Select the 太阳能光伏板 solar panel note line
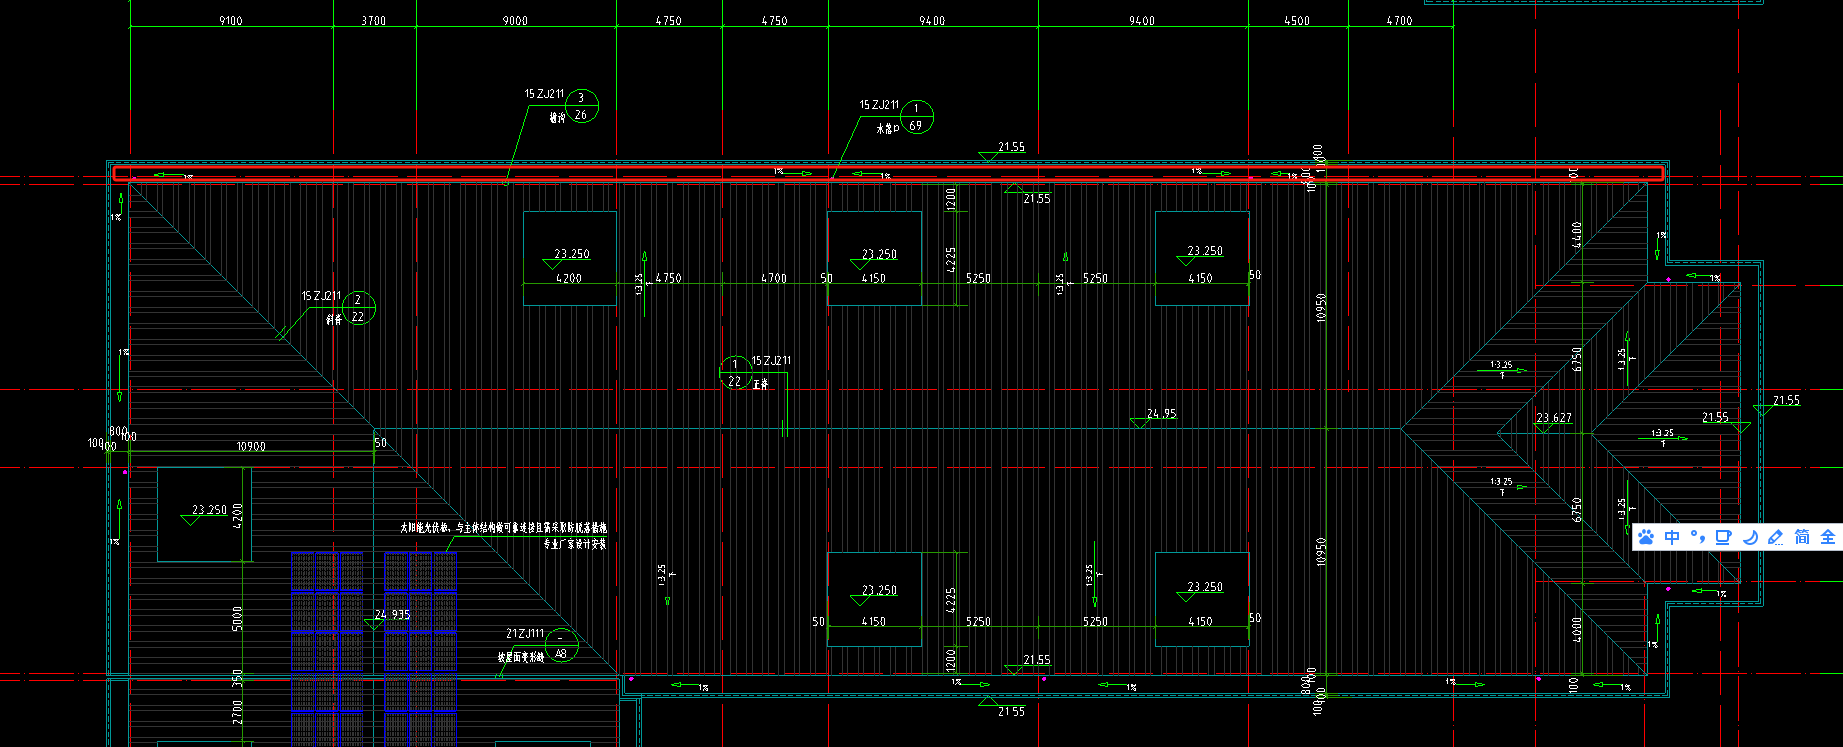 click(x=503, y=527)
